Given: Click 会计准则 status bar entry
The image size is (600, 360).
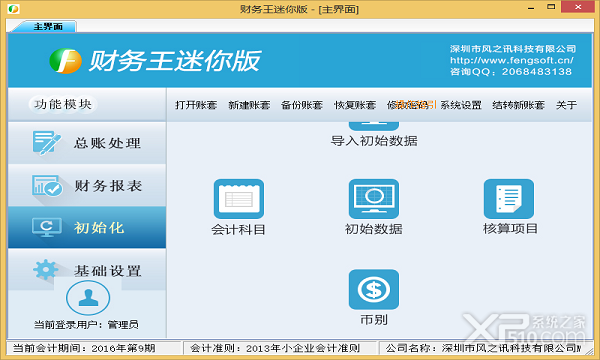Looking at the screenshot, I should (275, 348).
